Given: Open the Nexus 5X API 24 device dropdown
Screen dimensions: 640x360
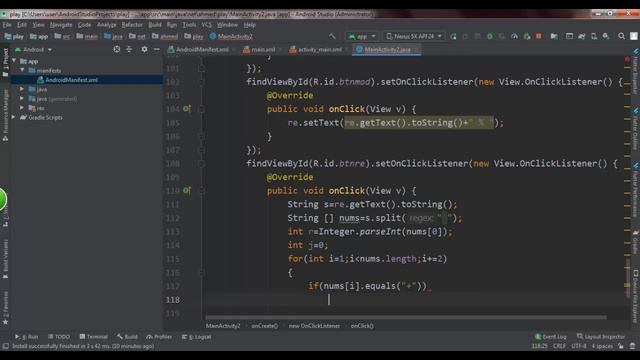Looking at the screenshot, I should [x=414, y=36].
